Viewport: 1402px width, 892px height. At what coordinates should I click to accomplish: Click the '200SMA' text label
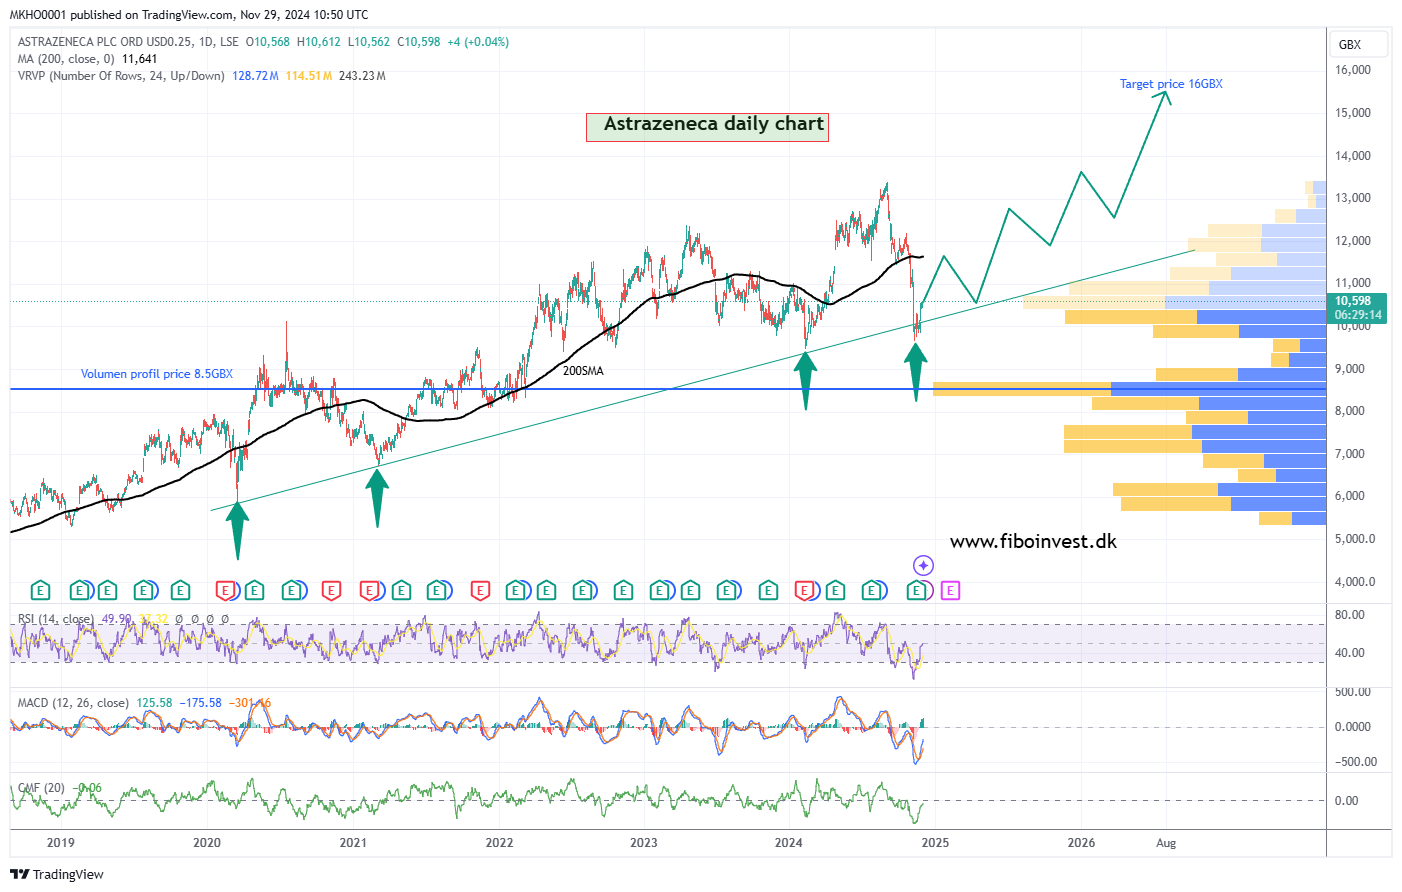(x=583, y=371)
